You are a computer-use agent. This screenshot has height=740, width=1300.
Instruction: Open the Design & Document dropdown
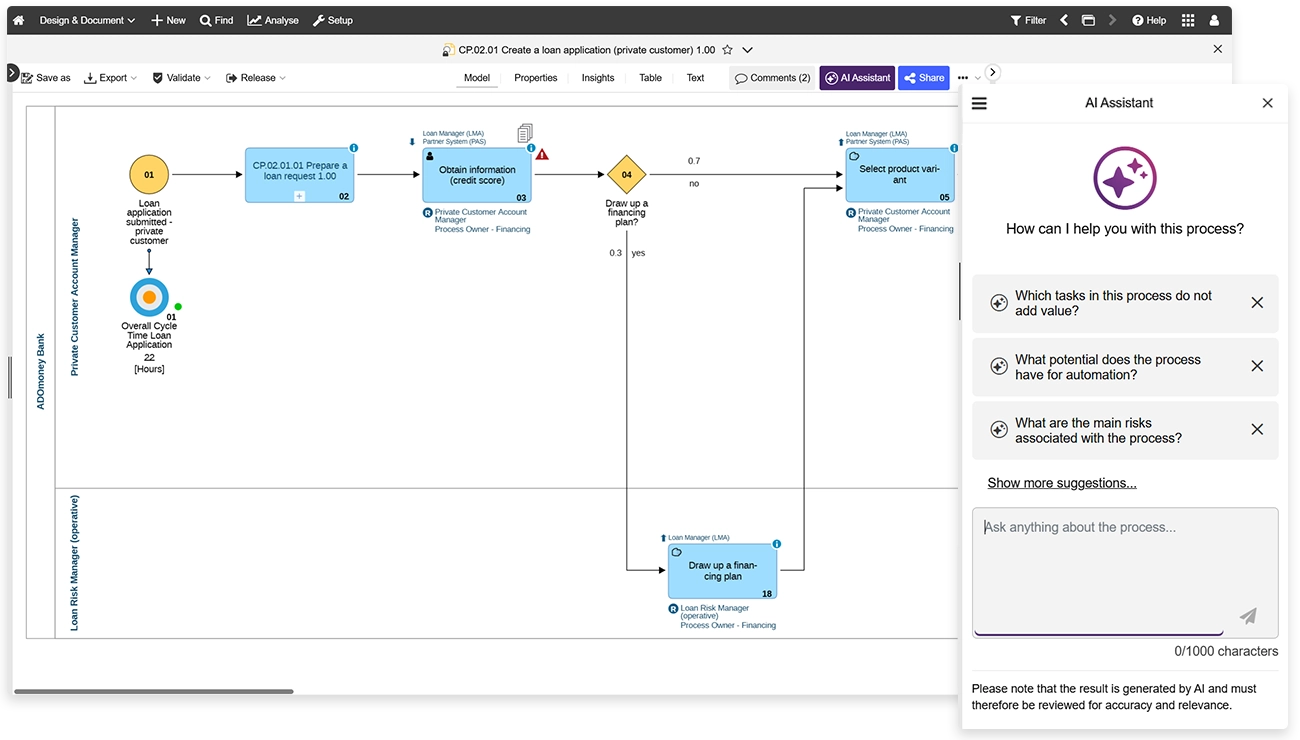87,20
